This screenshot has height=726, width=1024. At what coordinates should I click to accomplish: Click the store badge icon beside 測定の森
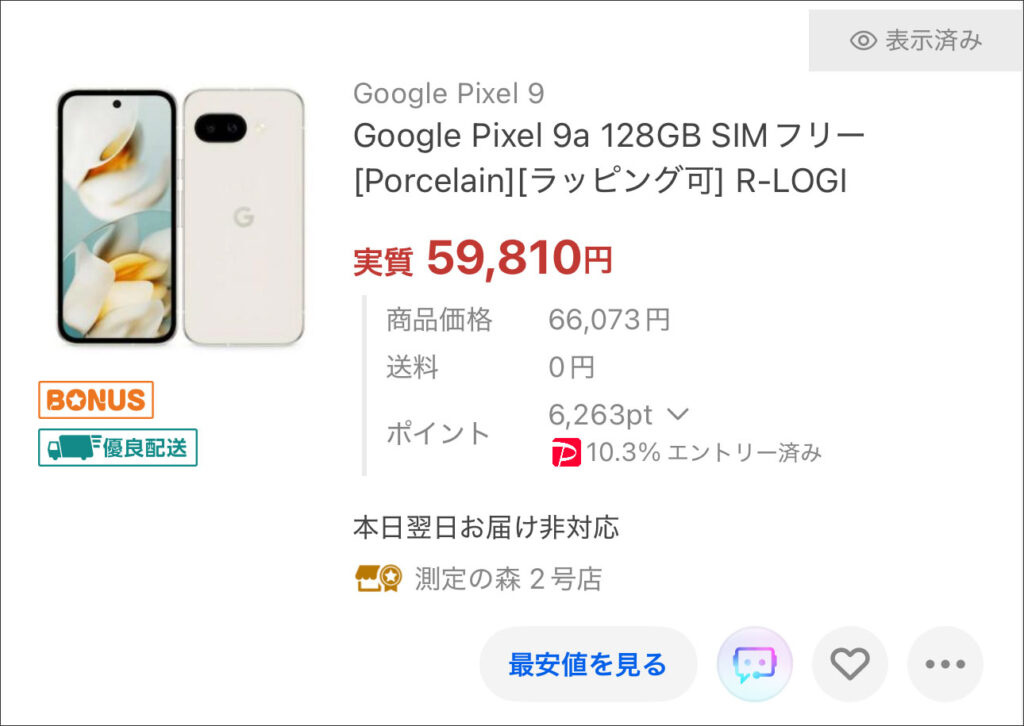tap(378, 578)
